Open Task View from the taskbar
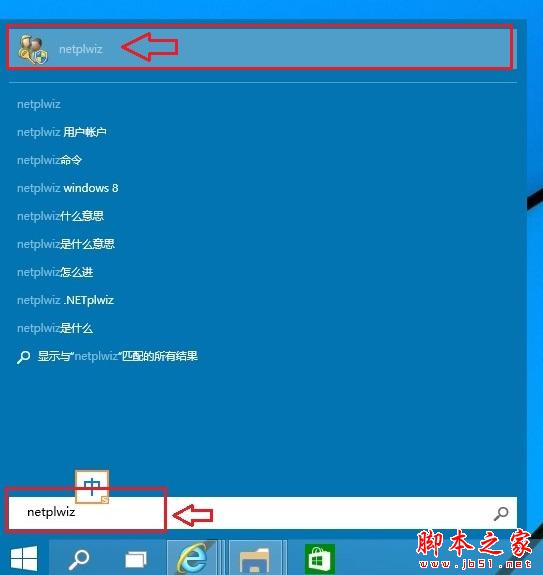The image size is (543, 575). pos(136,559)
